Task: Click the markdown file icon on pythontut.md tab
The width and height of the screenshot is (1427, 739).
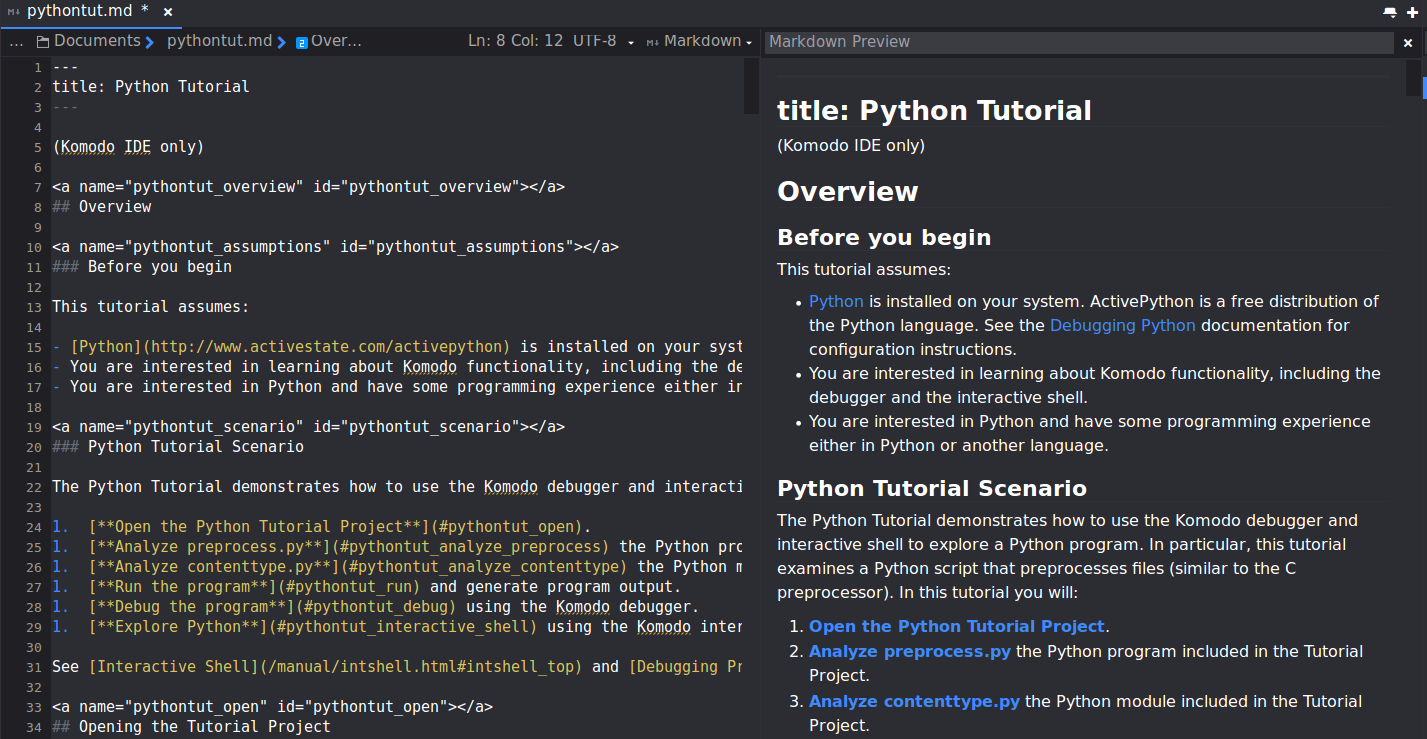Action: (x=14, y=12)
